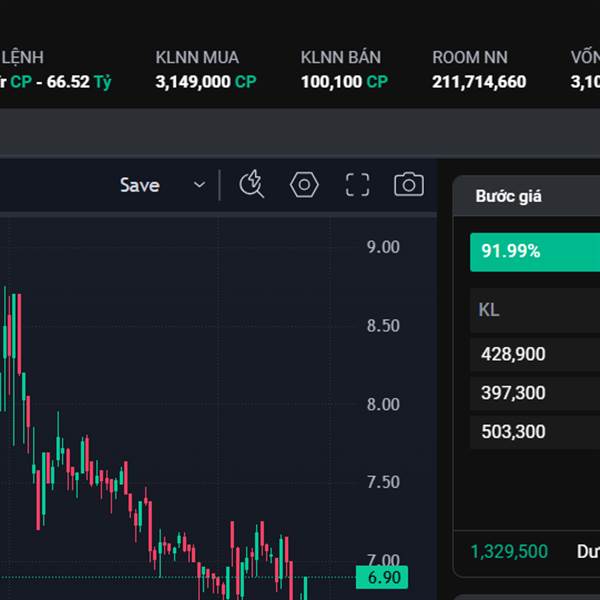The height and width of the screenshot is (600, 600).
Task: Click the KLNN BÁN 100,100 CP value
Action: (344, 82)
